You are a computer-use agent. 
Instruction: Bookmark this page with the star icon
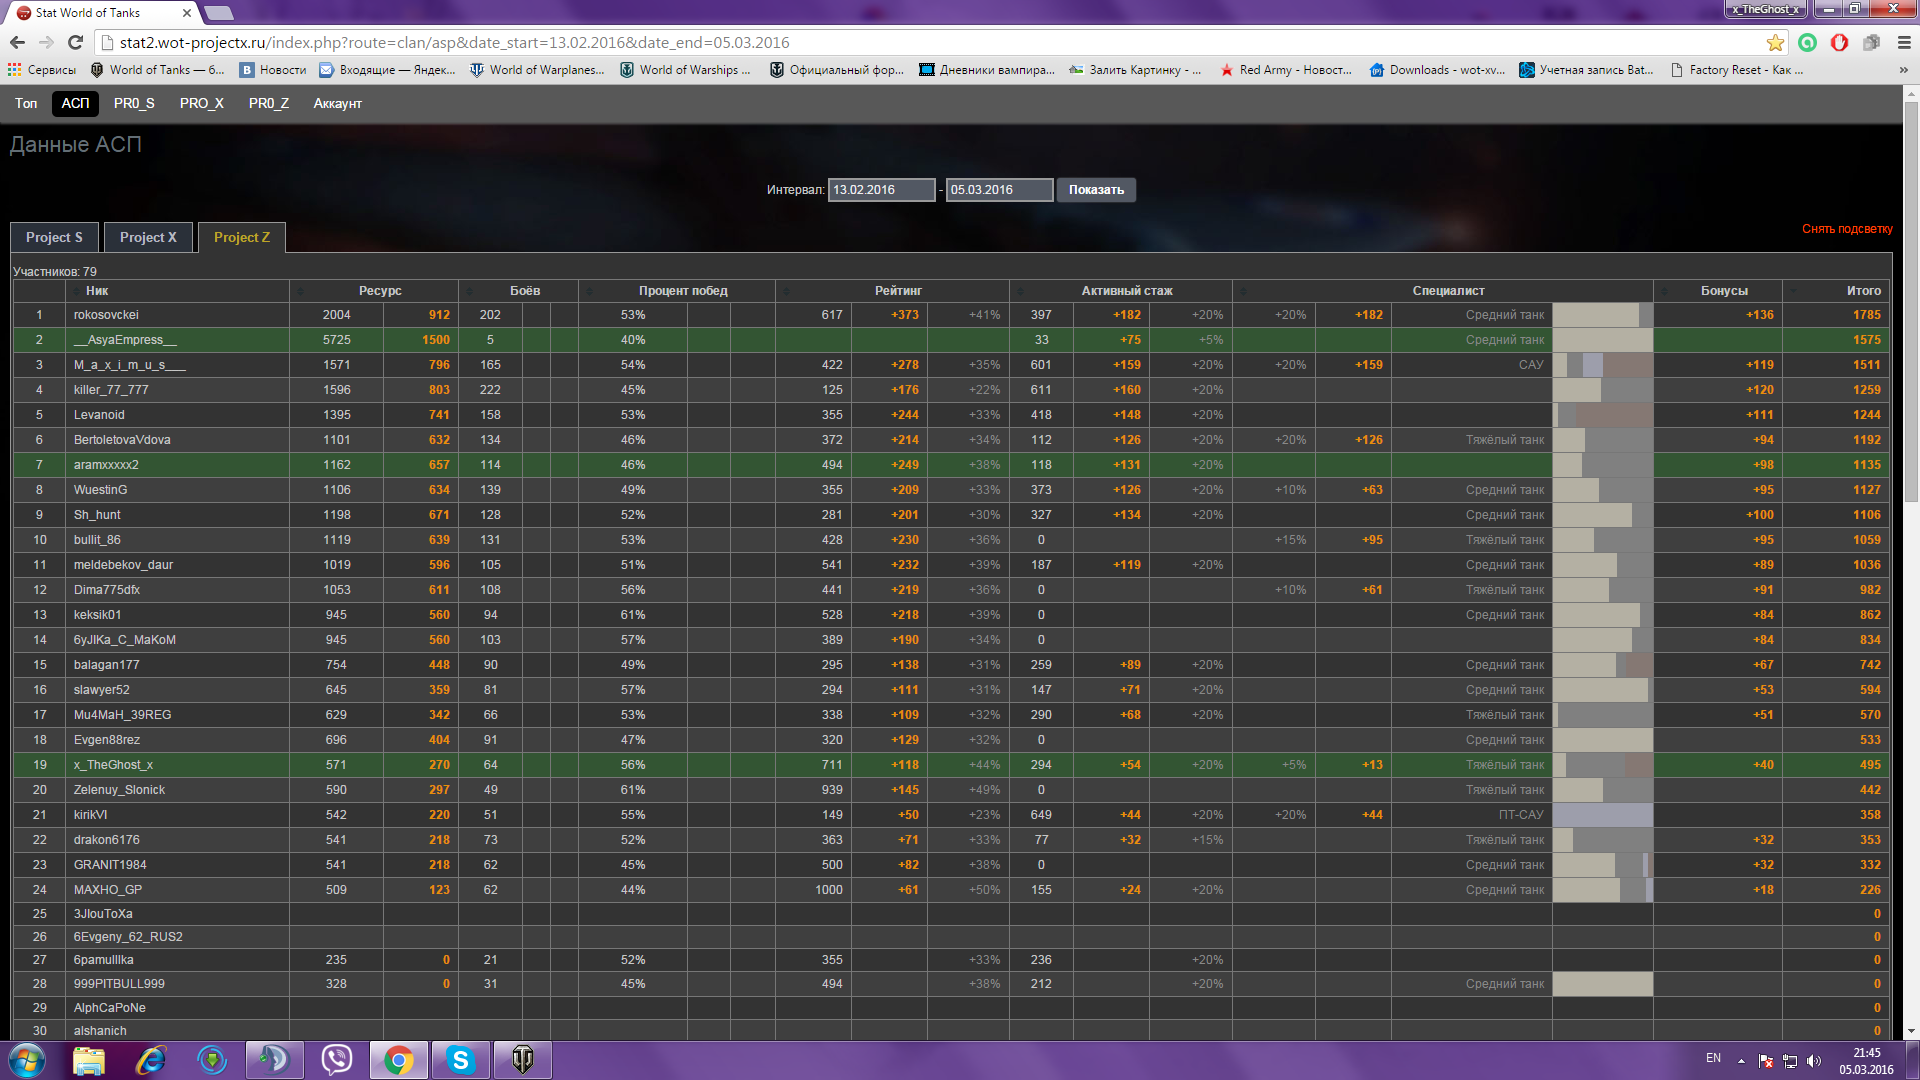(x=1775, y=43)
